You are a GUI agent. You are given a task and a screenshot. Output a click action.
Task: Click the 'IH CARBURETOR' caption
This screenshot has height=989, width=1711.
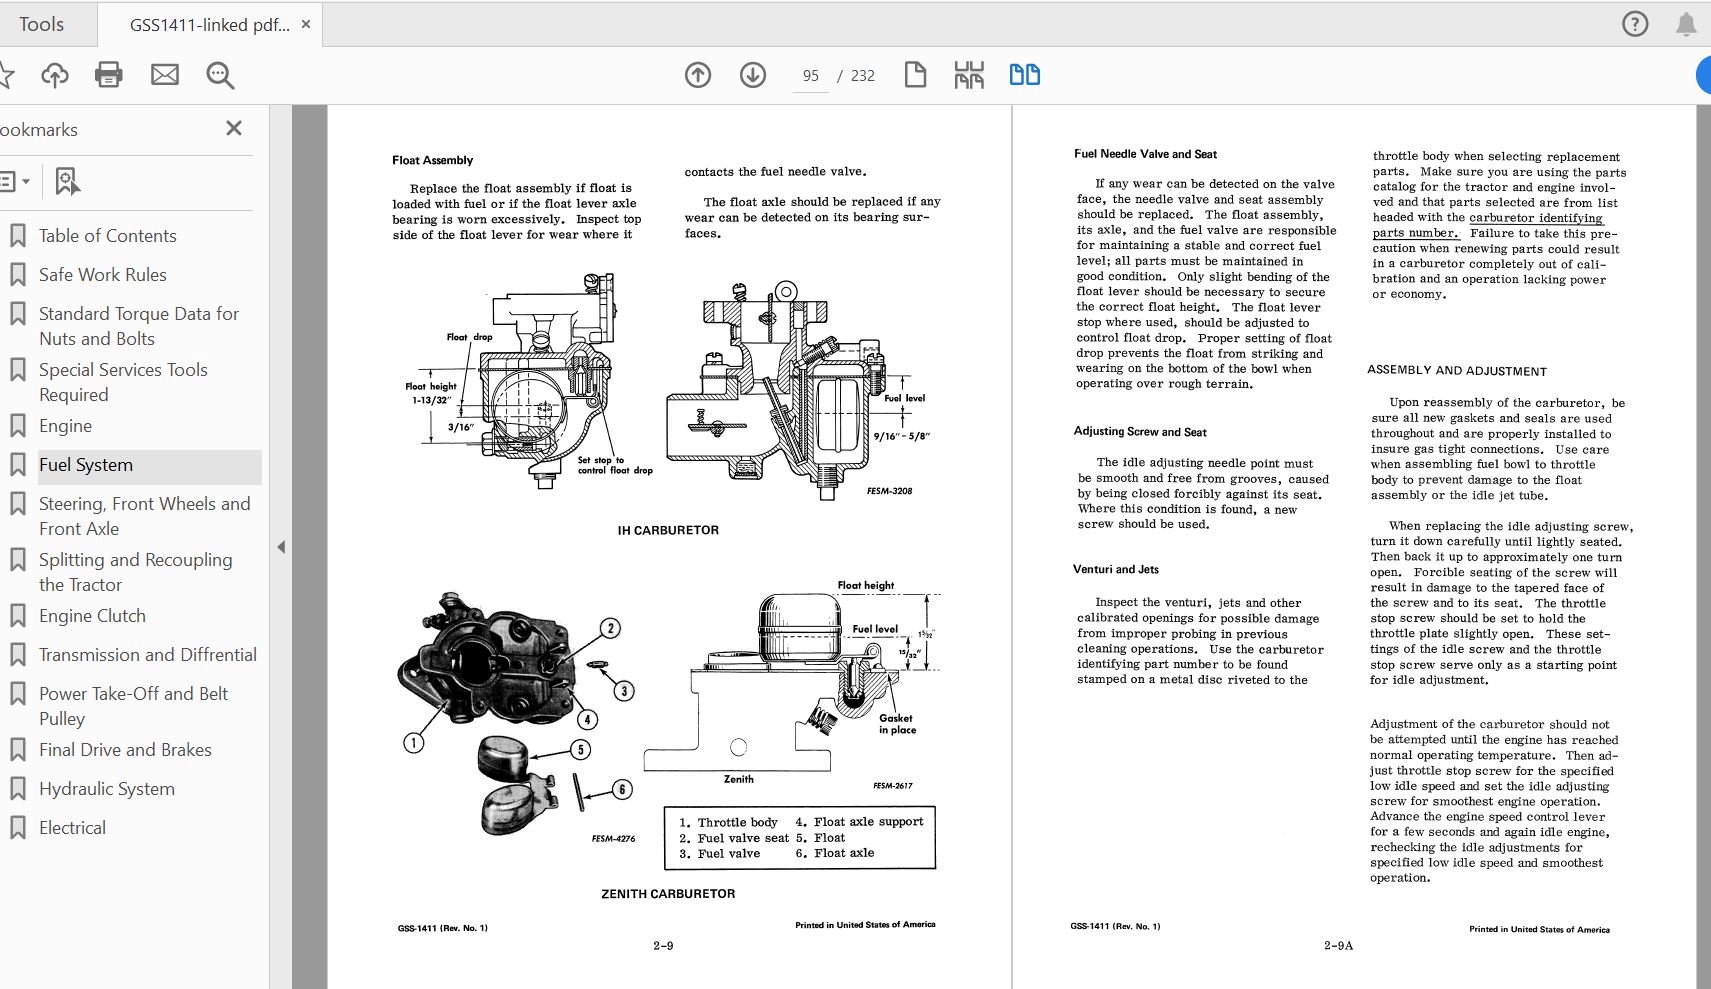coord(668,530)
